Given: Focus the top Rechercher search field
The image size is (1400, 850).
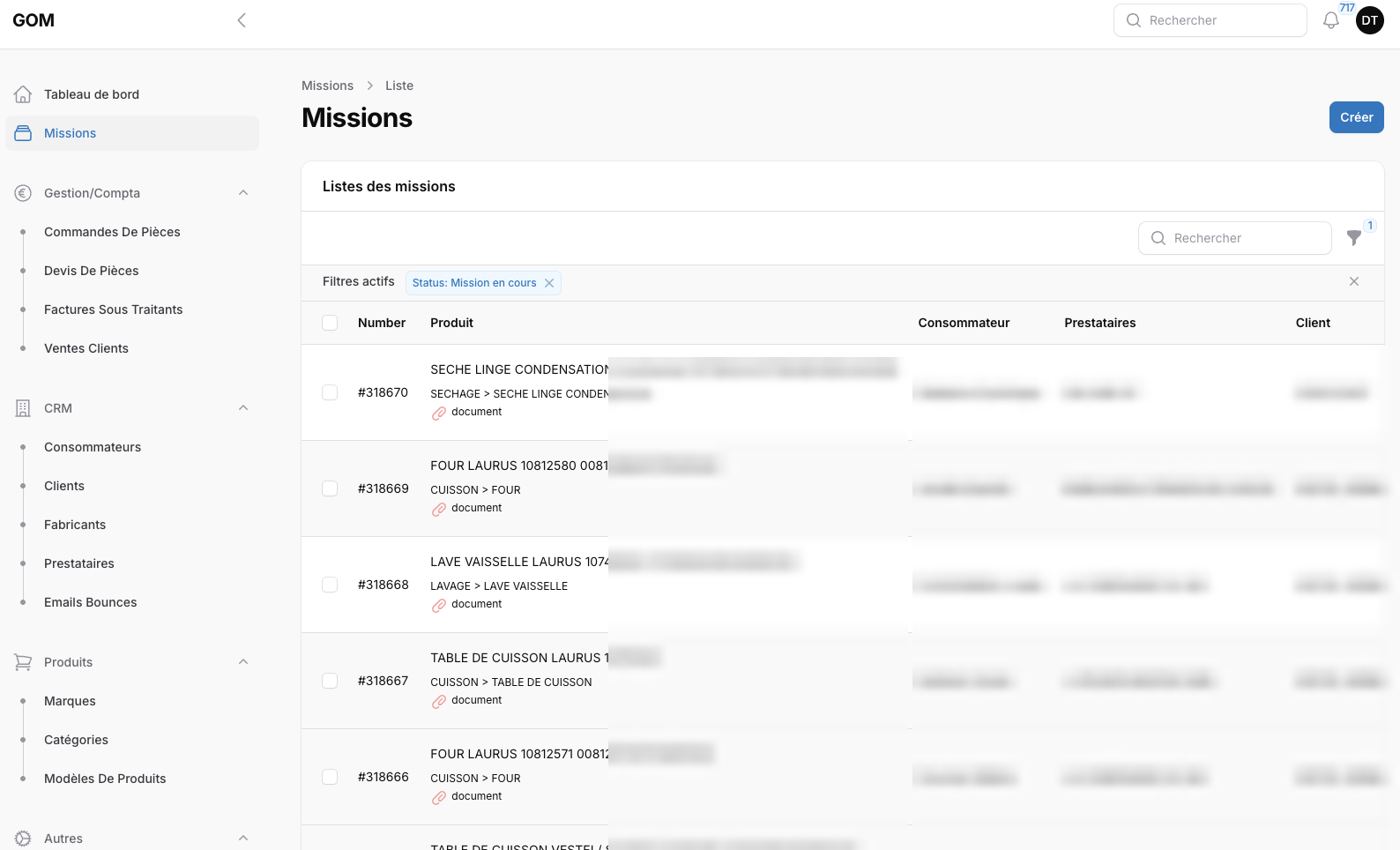Looking at the screenshot, I should pos(1210,20).
